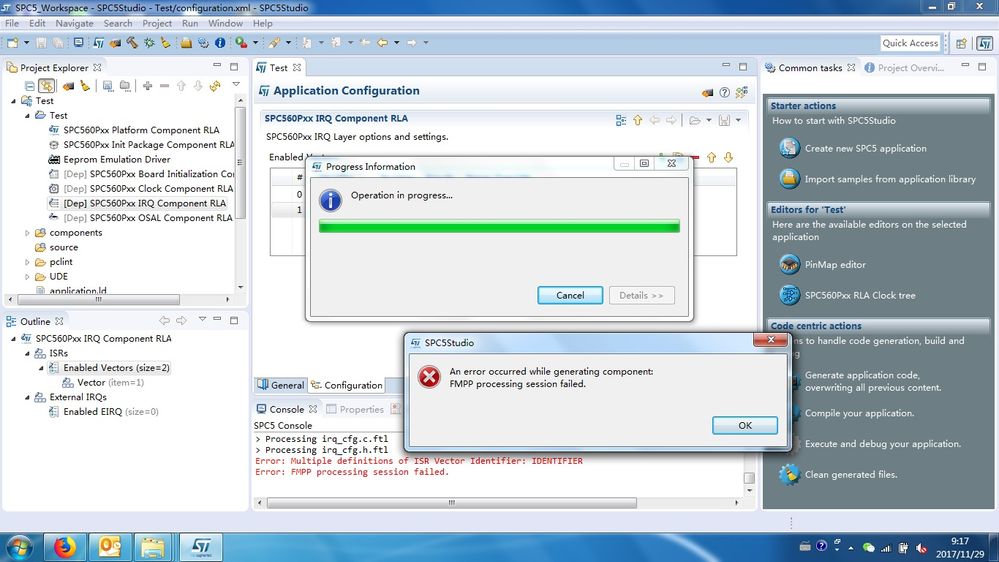
Task: Click the PinMap editor chip icon
Action: [789, 264]
